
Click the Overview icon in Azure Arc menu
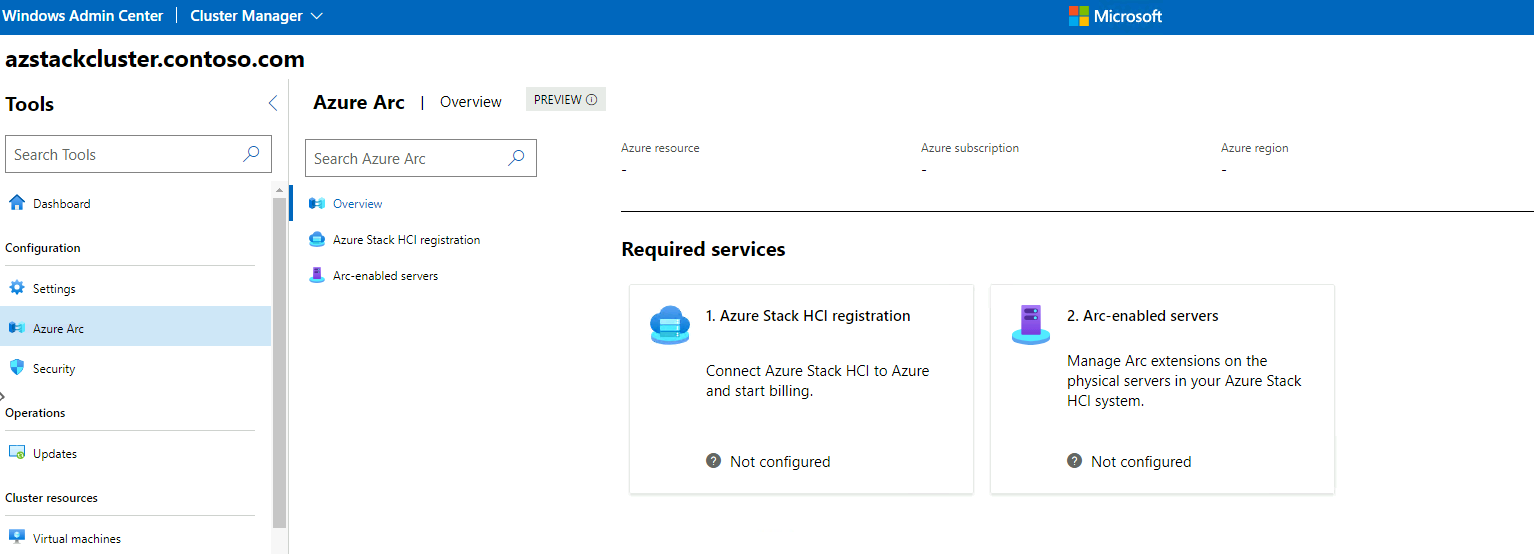pyautogui.click(x=317, y=203)
